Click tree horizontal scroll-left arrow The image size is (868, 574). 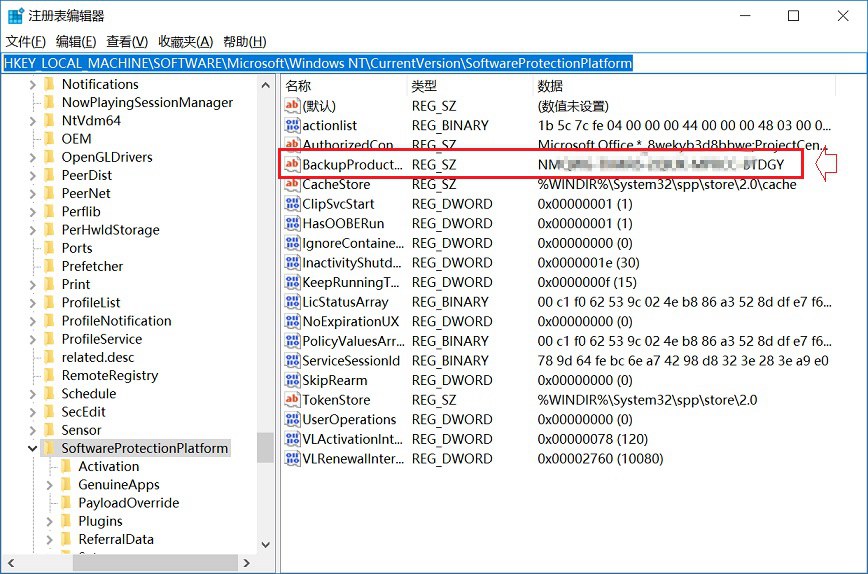[11, 563]
